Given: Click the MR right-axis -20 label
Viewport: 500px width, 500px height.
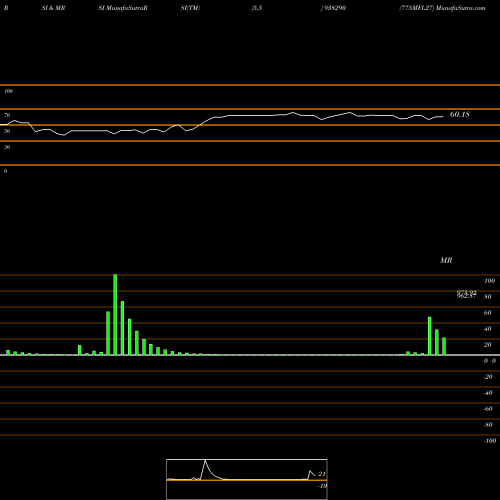Looking at the screenshot, I should pyautogui.click(x=488, y=377).
